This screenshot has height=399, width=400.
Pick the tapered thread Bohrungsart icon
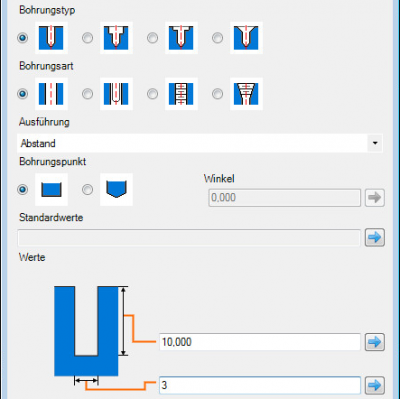pyautogui.click(x=246, y=94)
